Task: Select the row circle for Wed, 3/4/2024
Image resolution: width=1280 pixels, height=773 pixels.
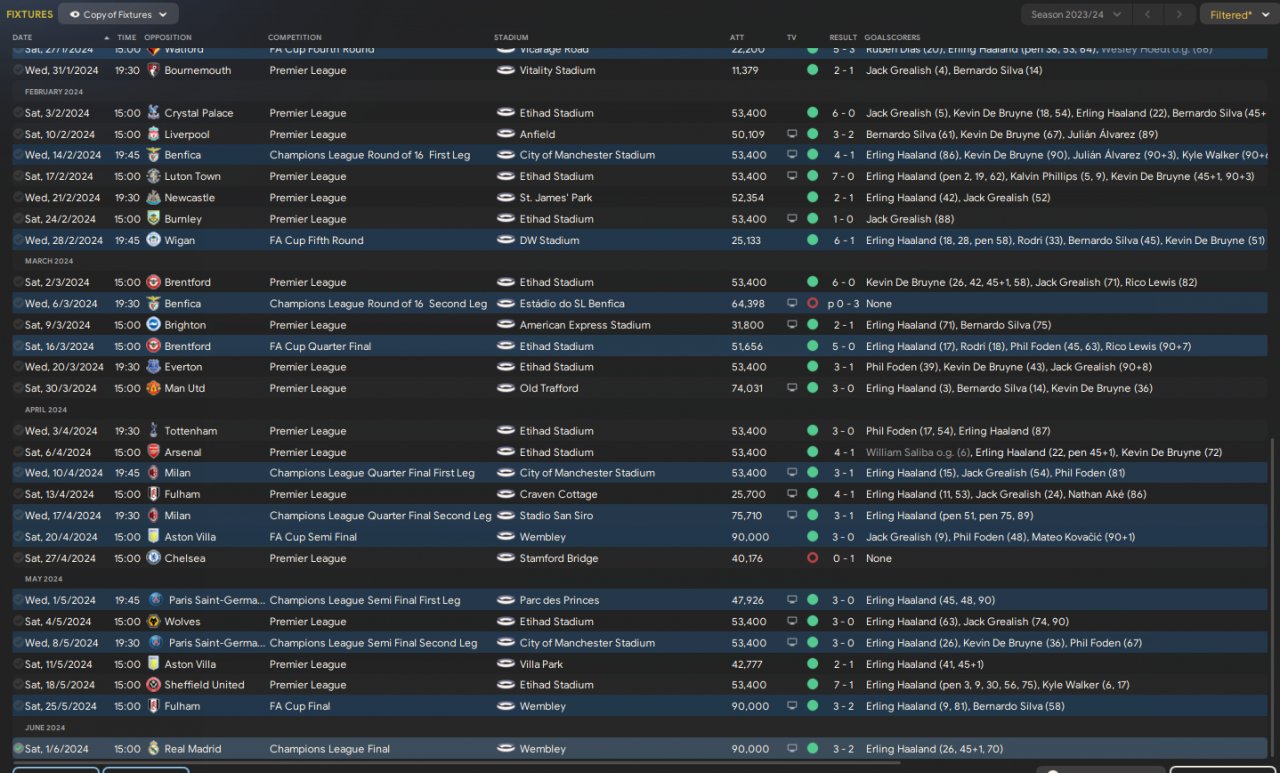Action: click(18, 431)
